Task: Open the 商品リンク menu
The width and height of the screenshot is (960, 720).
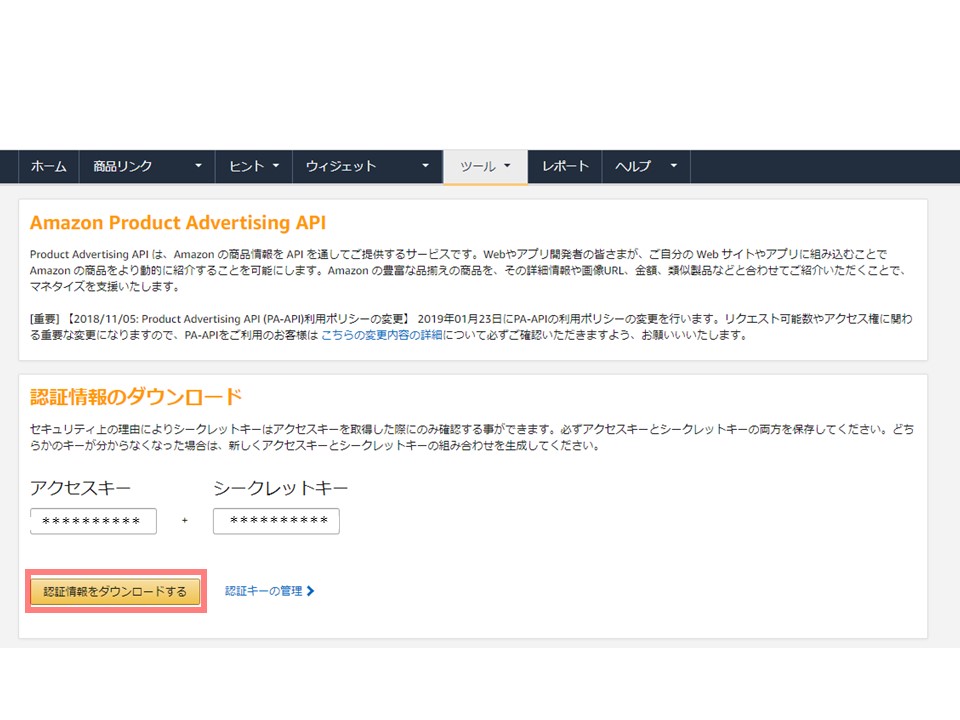Action: (123, 167)
